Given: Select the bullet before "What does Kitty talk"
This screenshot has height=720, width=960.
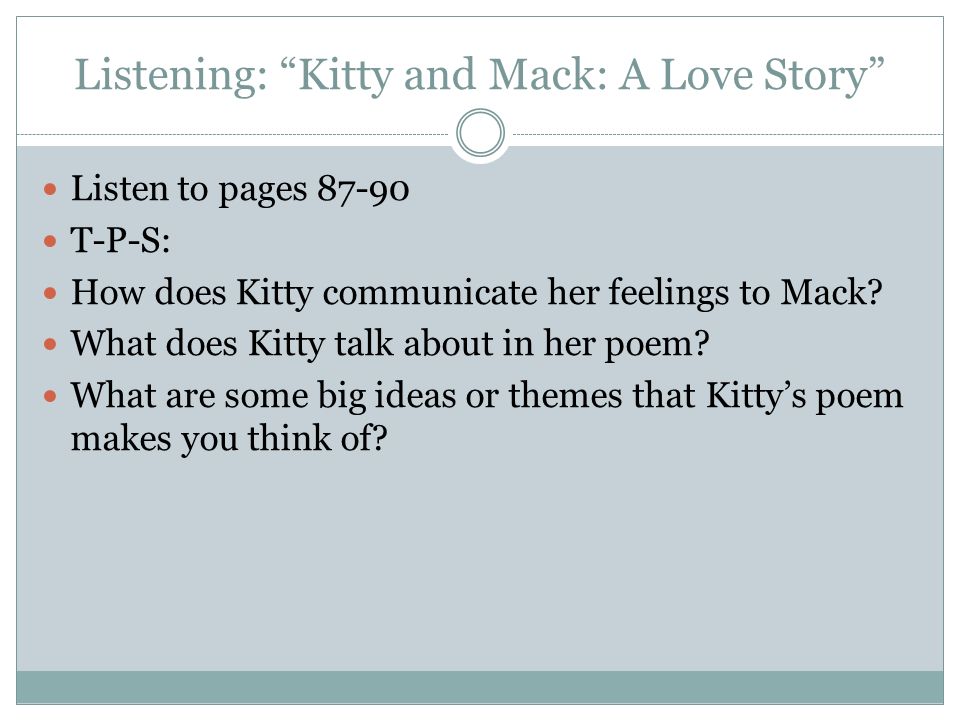Looking at the screenshot, I should (50, 345).
